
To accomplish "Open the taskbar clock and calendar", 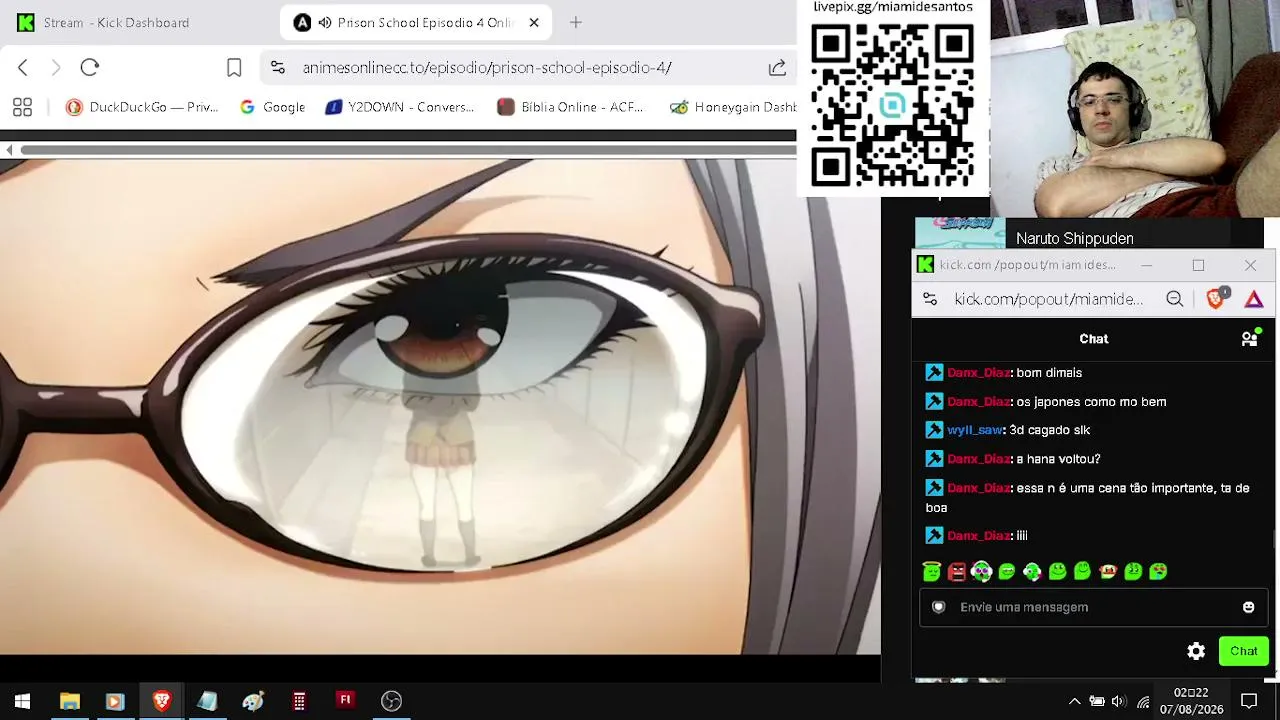I will 1191,701.
